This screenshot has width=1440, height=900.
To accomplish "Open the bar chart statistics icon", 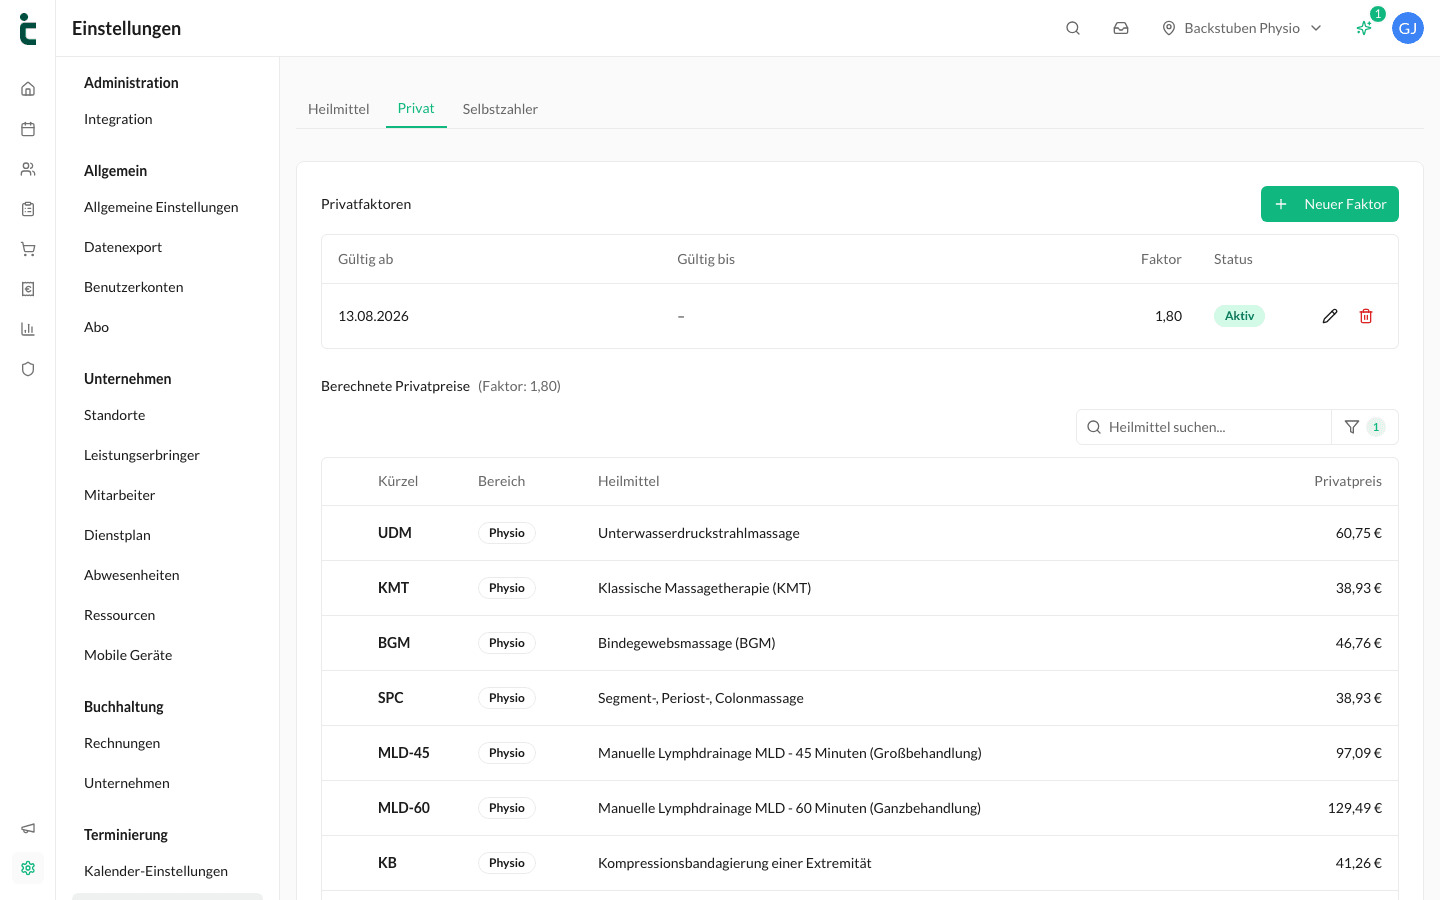I will pyautogui.click(x=28, y=329).
